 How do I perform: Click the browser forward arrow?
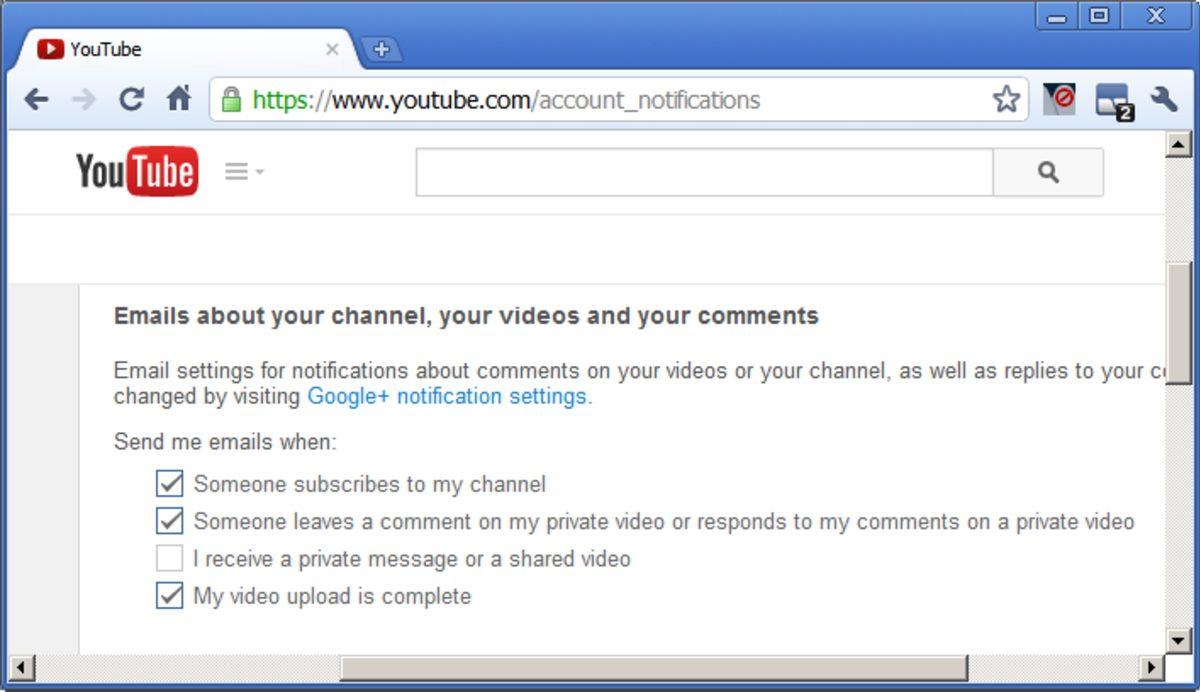click(x=84, y=99)
